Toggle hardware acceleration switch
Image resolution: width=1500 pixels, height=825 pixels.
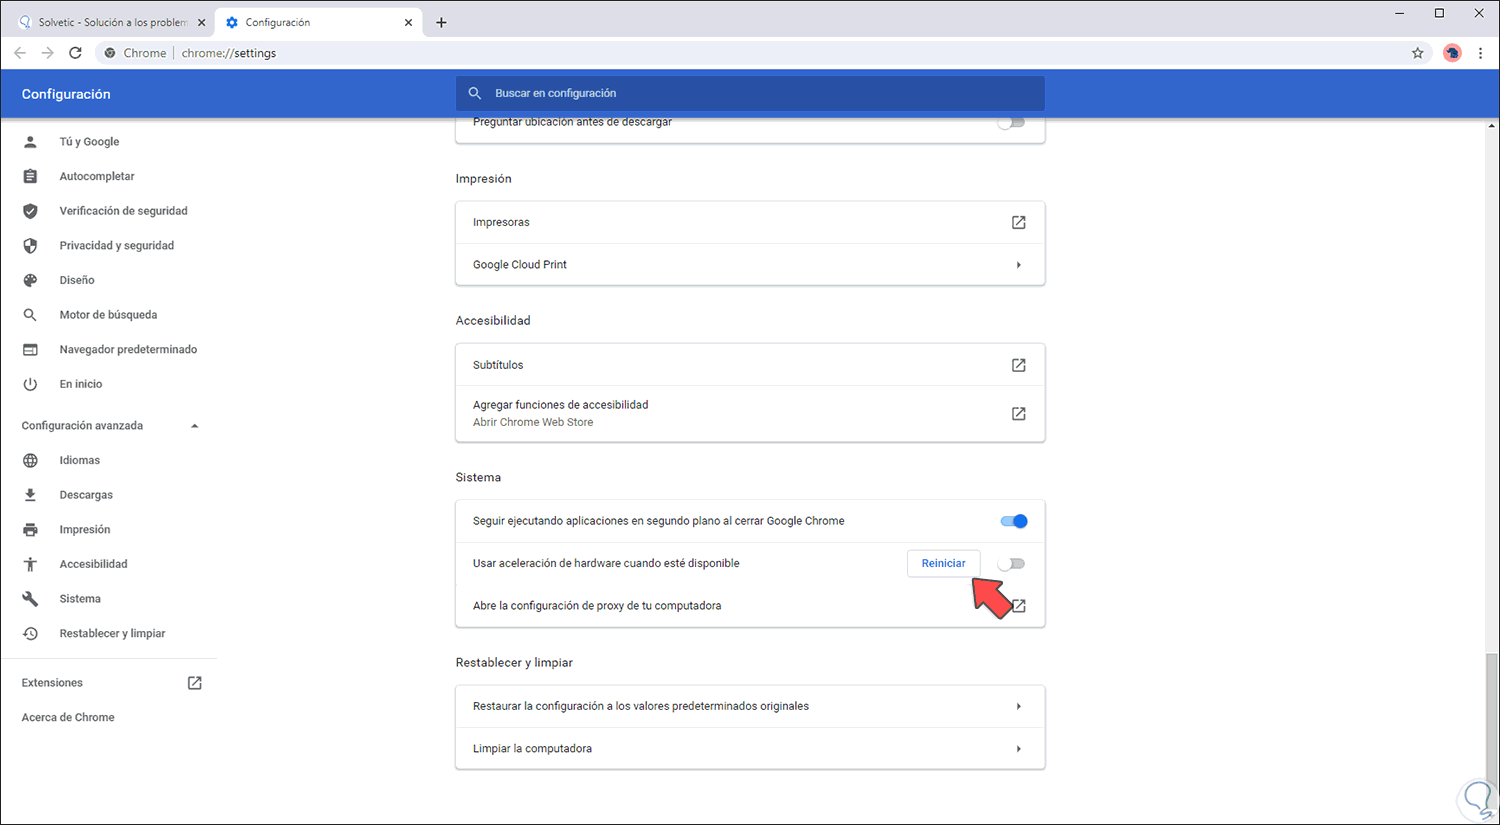click(1011, 564)
